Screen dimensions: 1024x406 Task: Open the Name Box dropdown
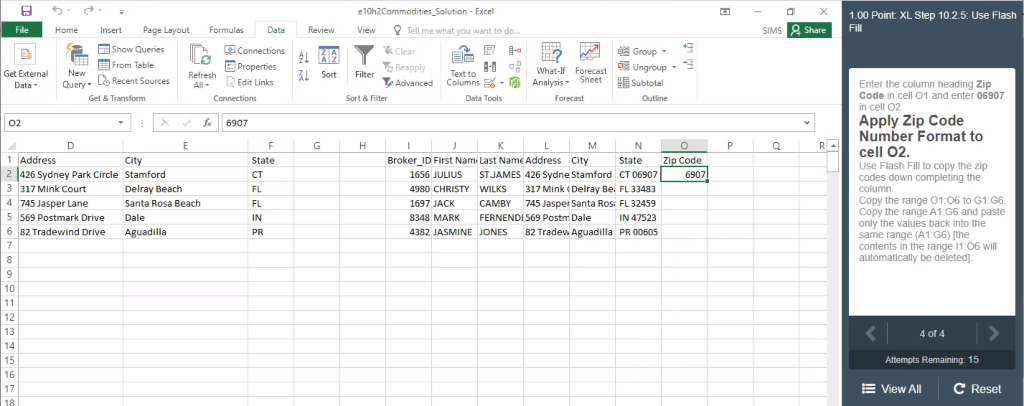pos(121,123)
